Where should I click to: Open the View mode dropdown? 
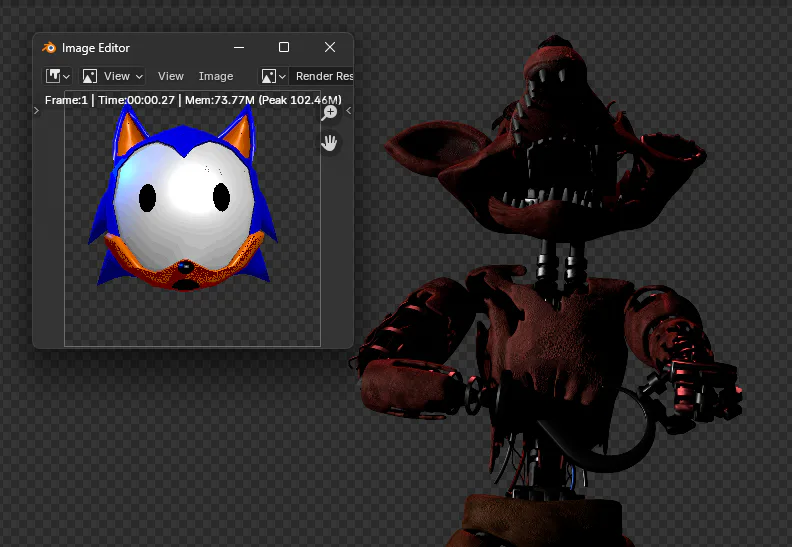pyautogui.click(x=113, y=76)
